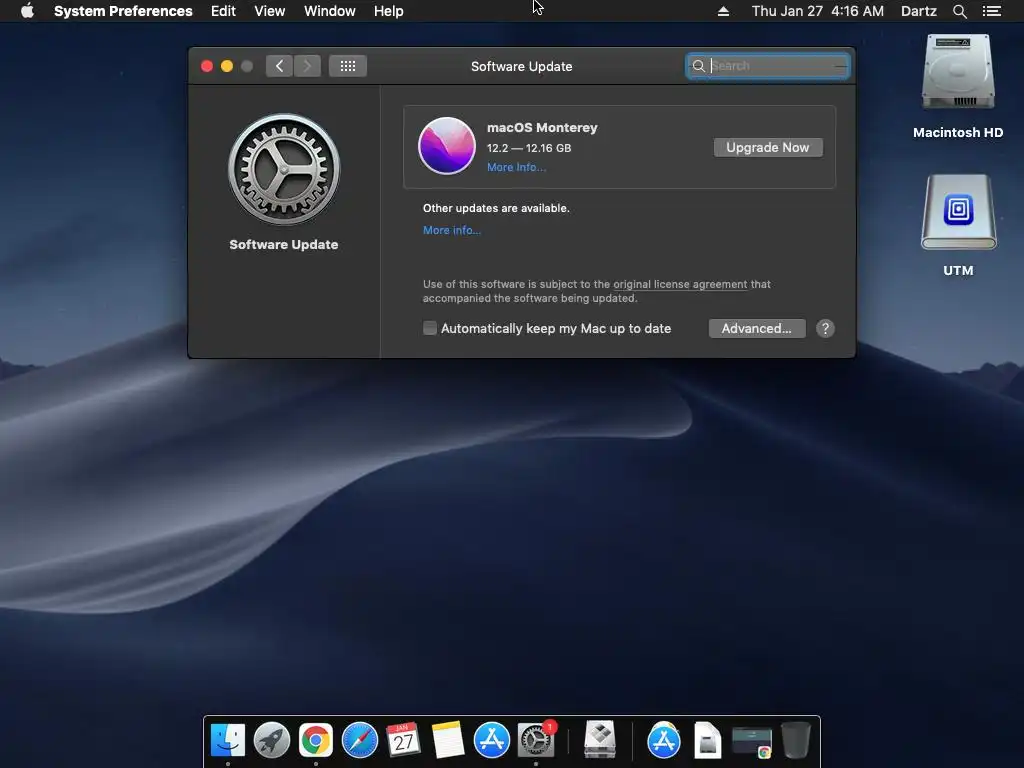Launch Launchpad rocket icon in dock
The image size is (1024, 768).
[272, 741]
